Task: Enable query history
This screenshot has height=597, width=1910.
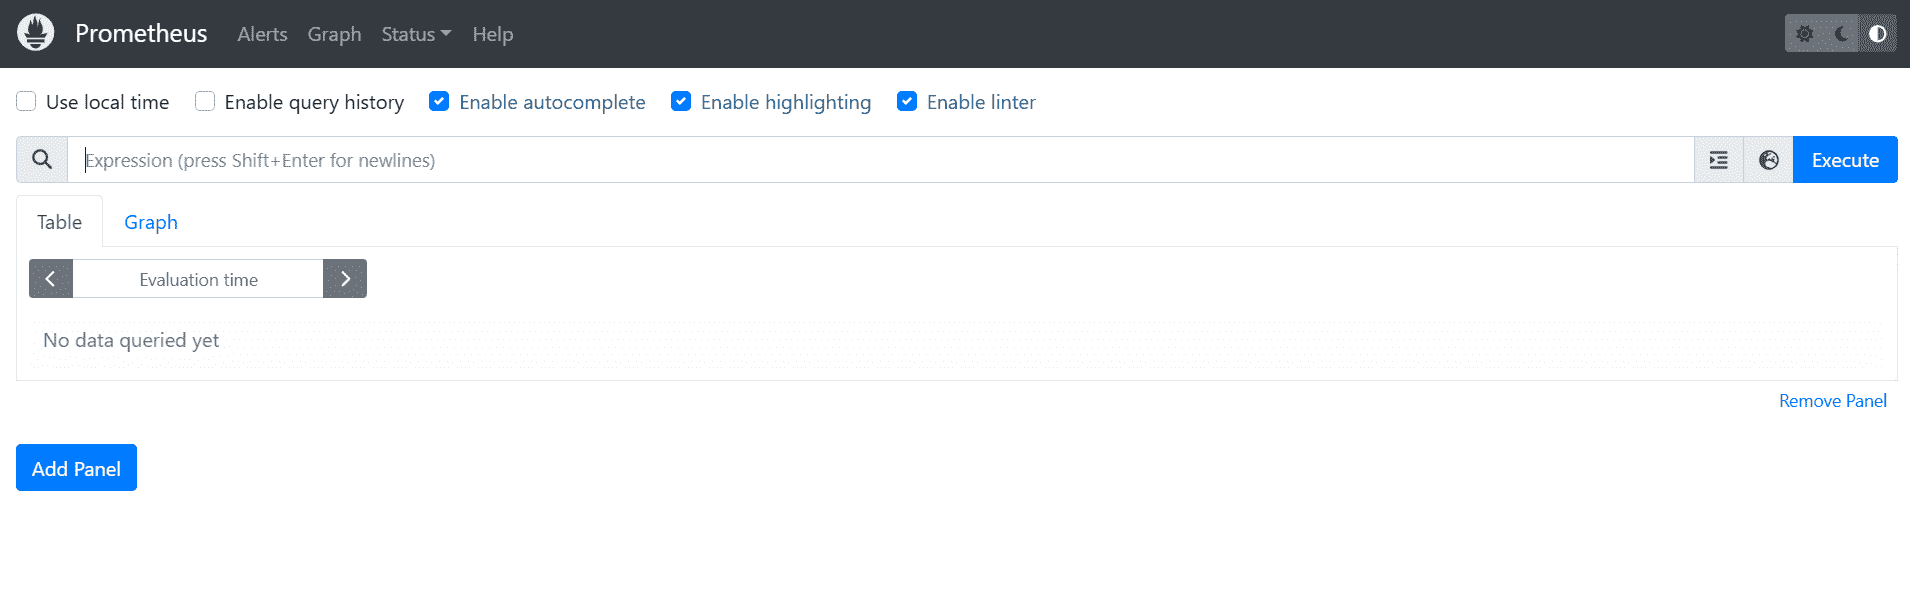Action: [x=204, y=101]
